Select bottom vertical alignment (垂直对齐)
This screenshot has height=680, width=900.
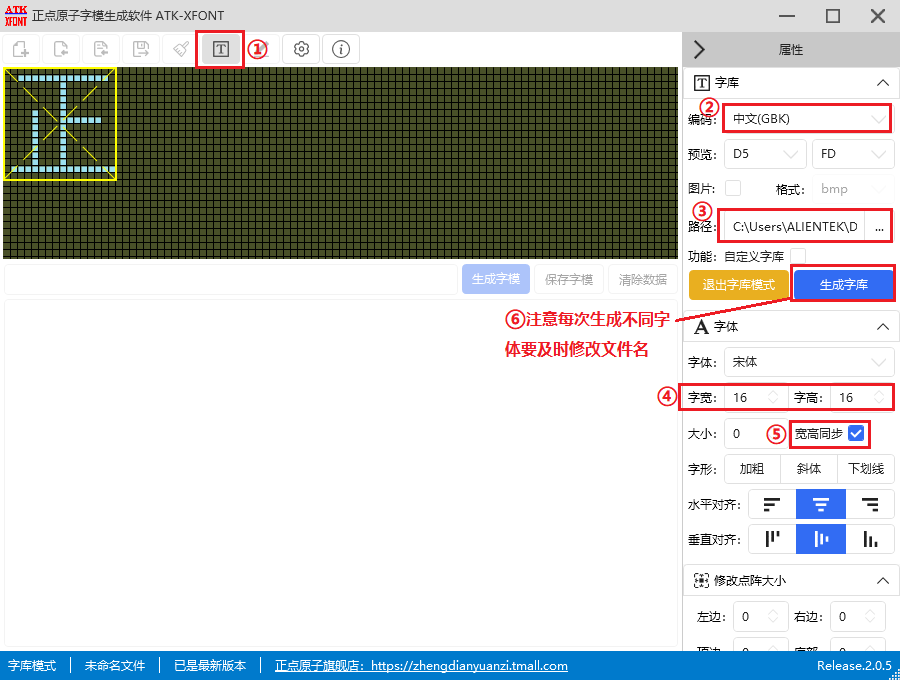tap(870, 539)
